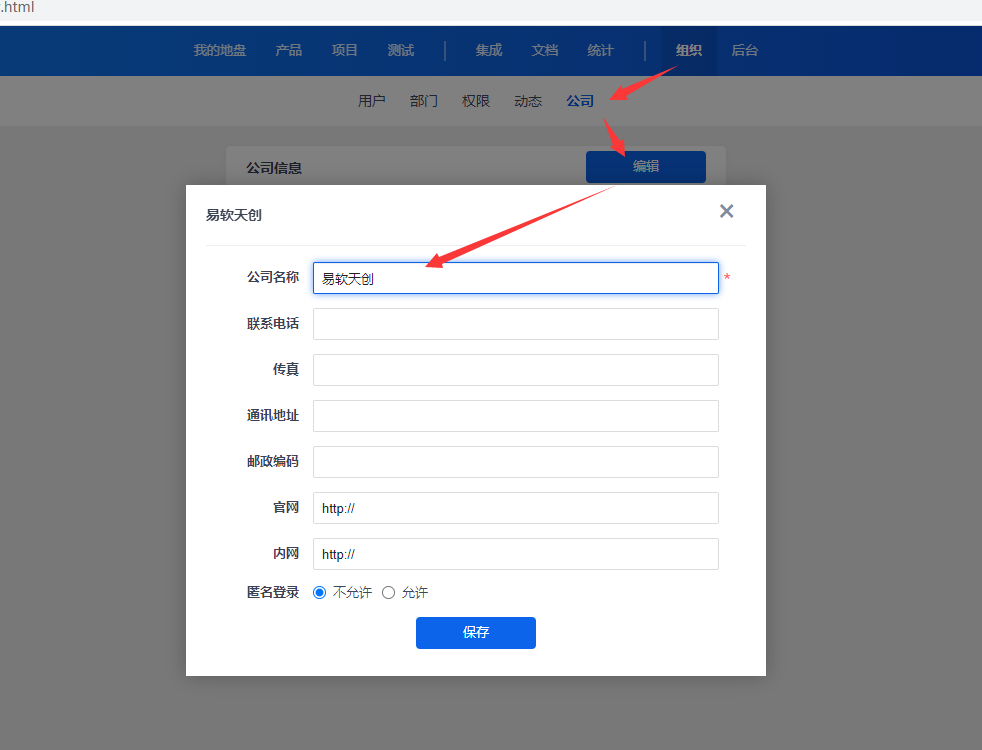The width and height of the screenshot is (982, 750).
Task: Click the 编辑 button
Action: 646,167
